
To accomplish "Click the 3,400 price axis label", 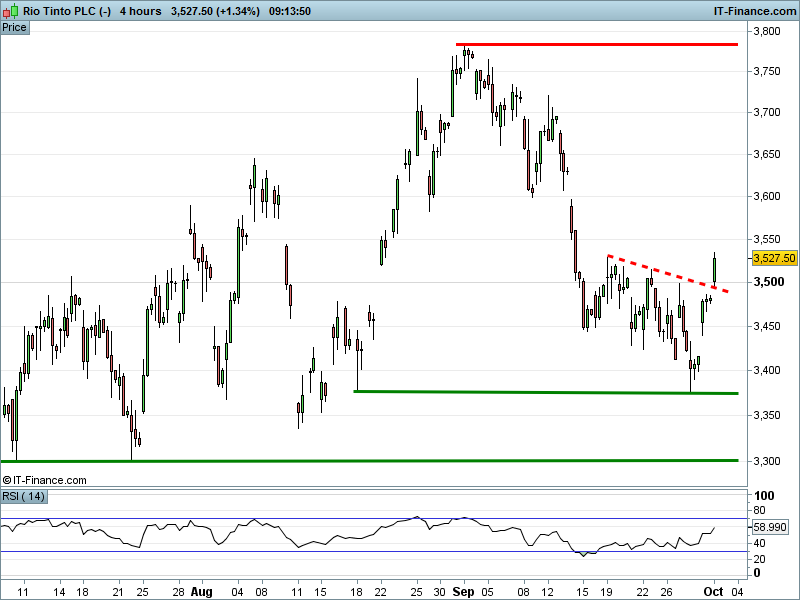I will click(767, 370).
